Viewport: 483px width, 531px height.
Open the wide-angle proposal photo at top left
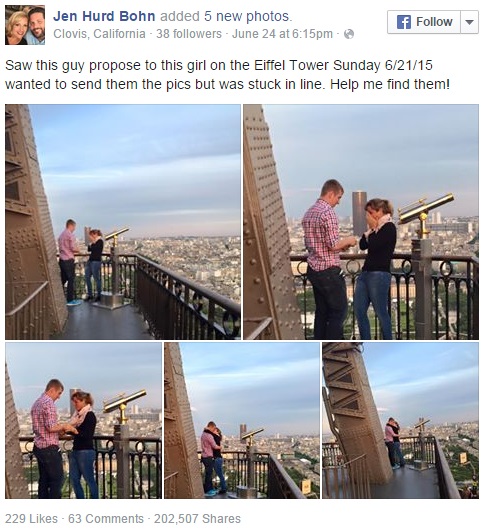click(123, 222)
